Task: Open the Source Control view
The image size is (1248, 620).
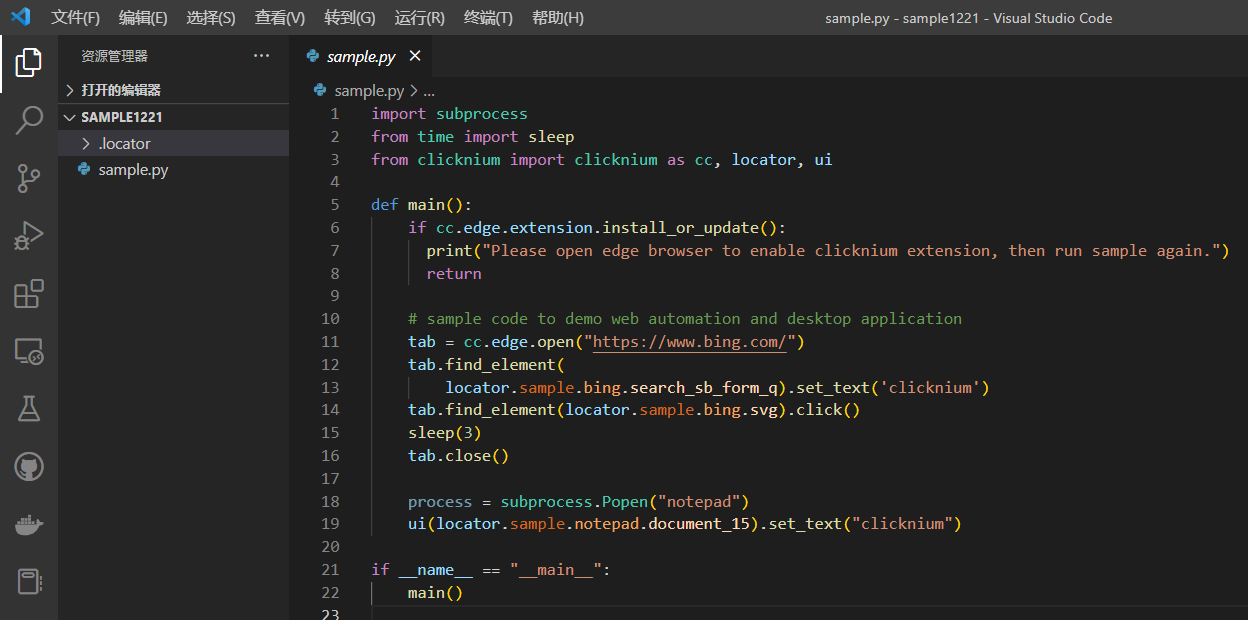Action: 28,179
